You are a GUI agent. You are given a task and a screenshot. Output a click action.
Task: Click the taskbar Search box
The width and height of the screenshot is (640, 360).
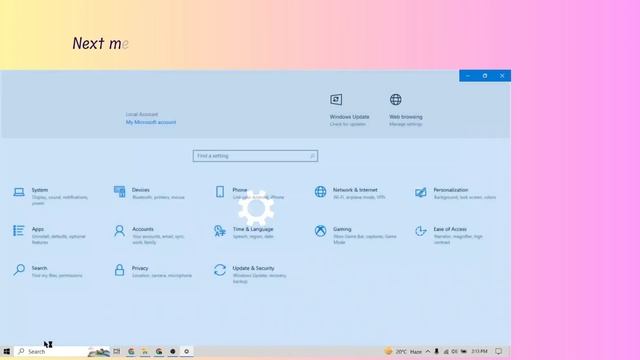pos(62,351)
